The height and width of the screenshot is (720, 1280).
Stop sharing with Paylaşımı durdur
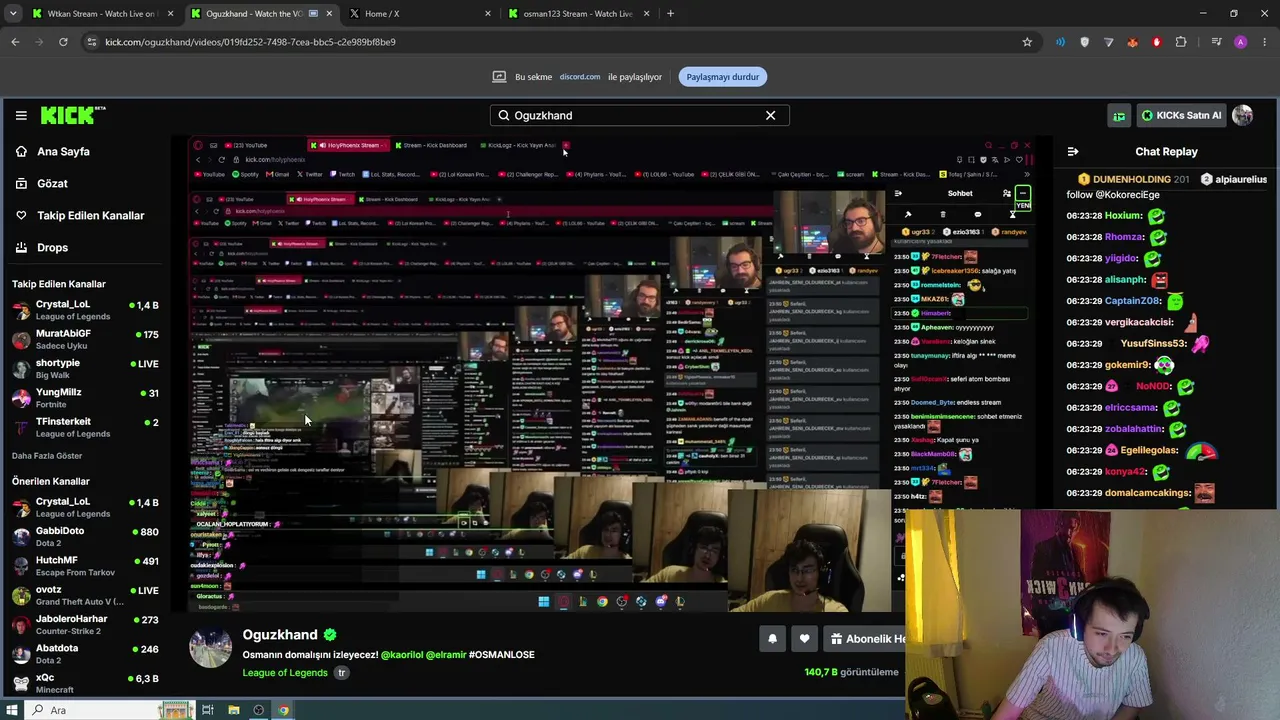point(723,77)
